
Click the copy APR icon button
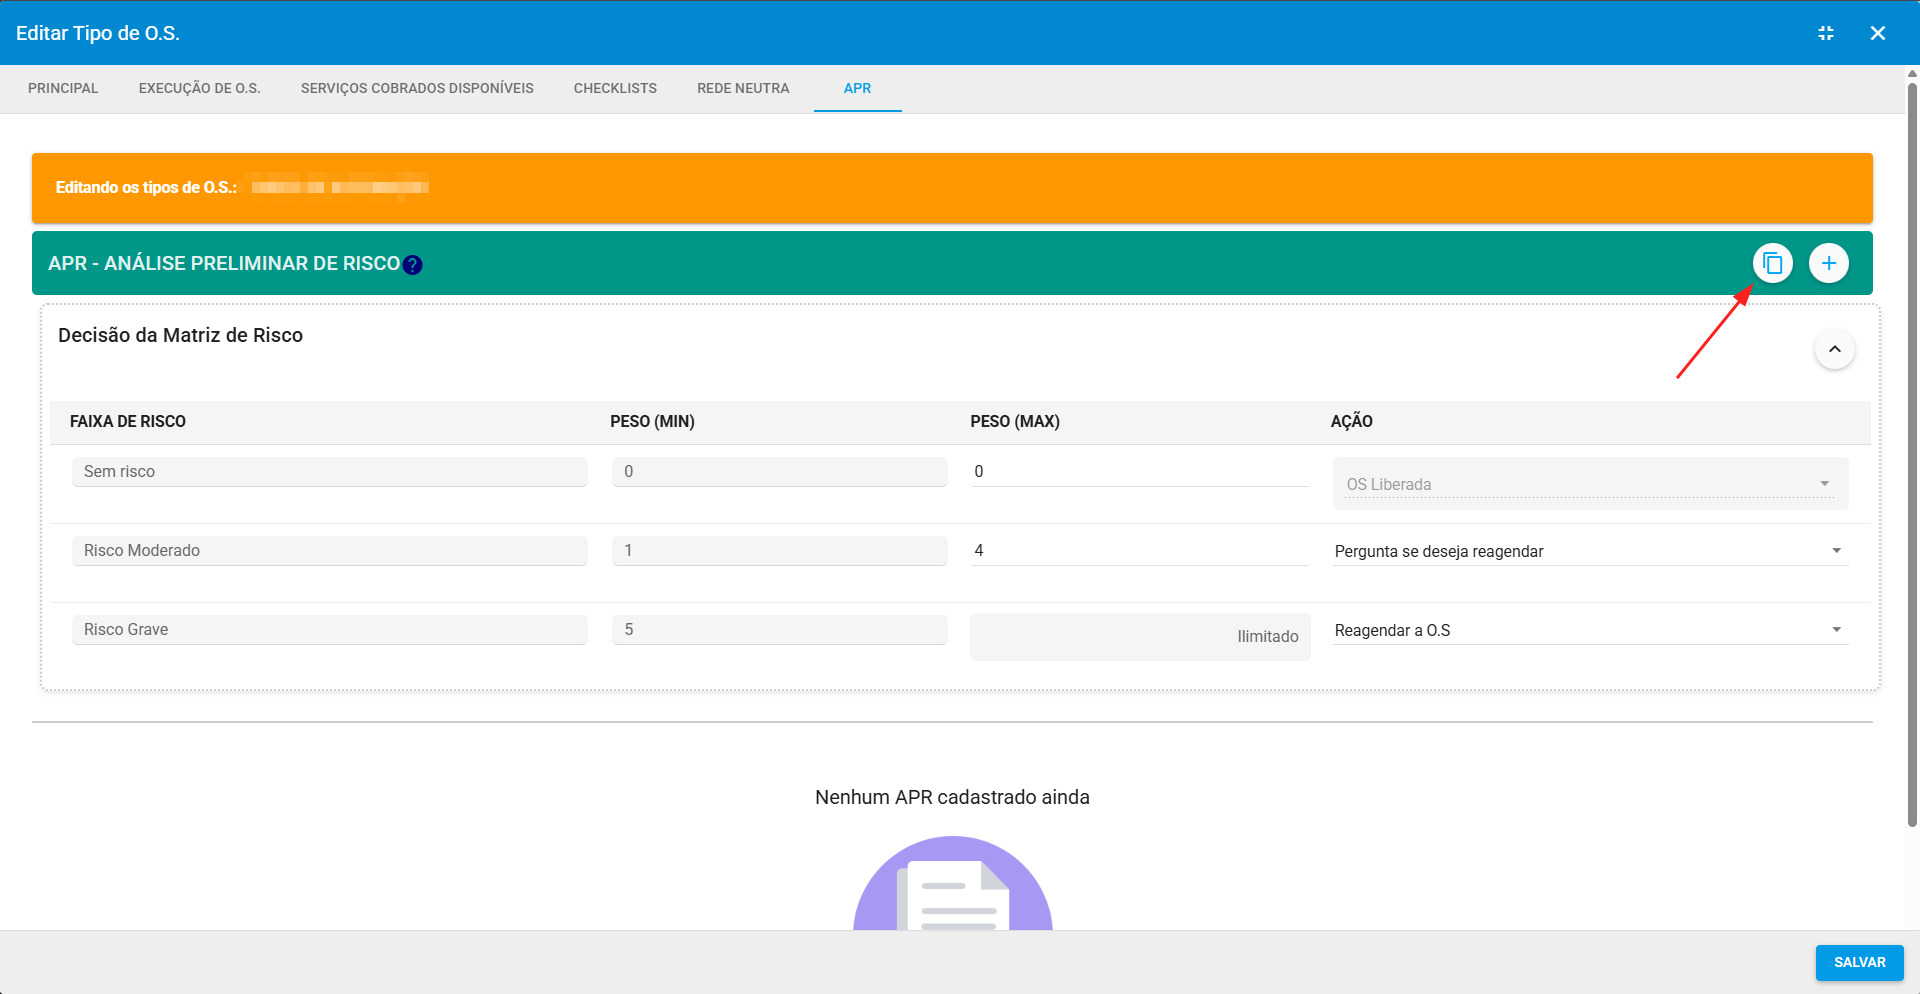coord(1772,263)
